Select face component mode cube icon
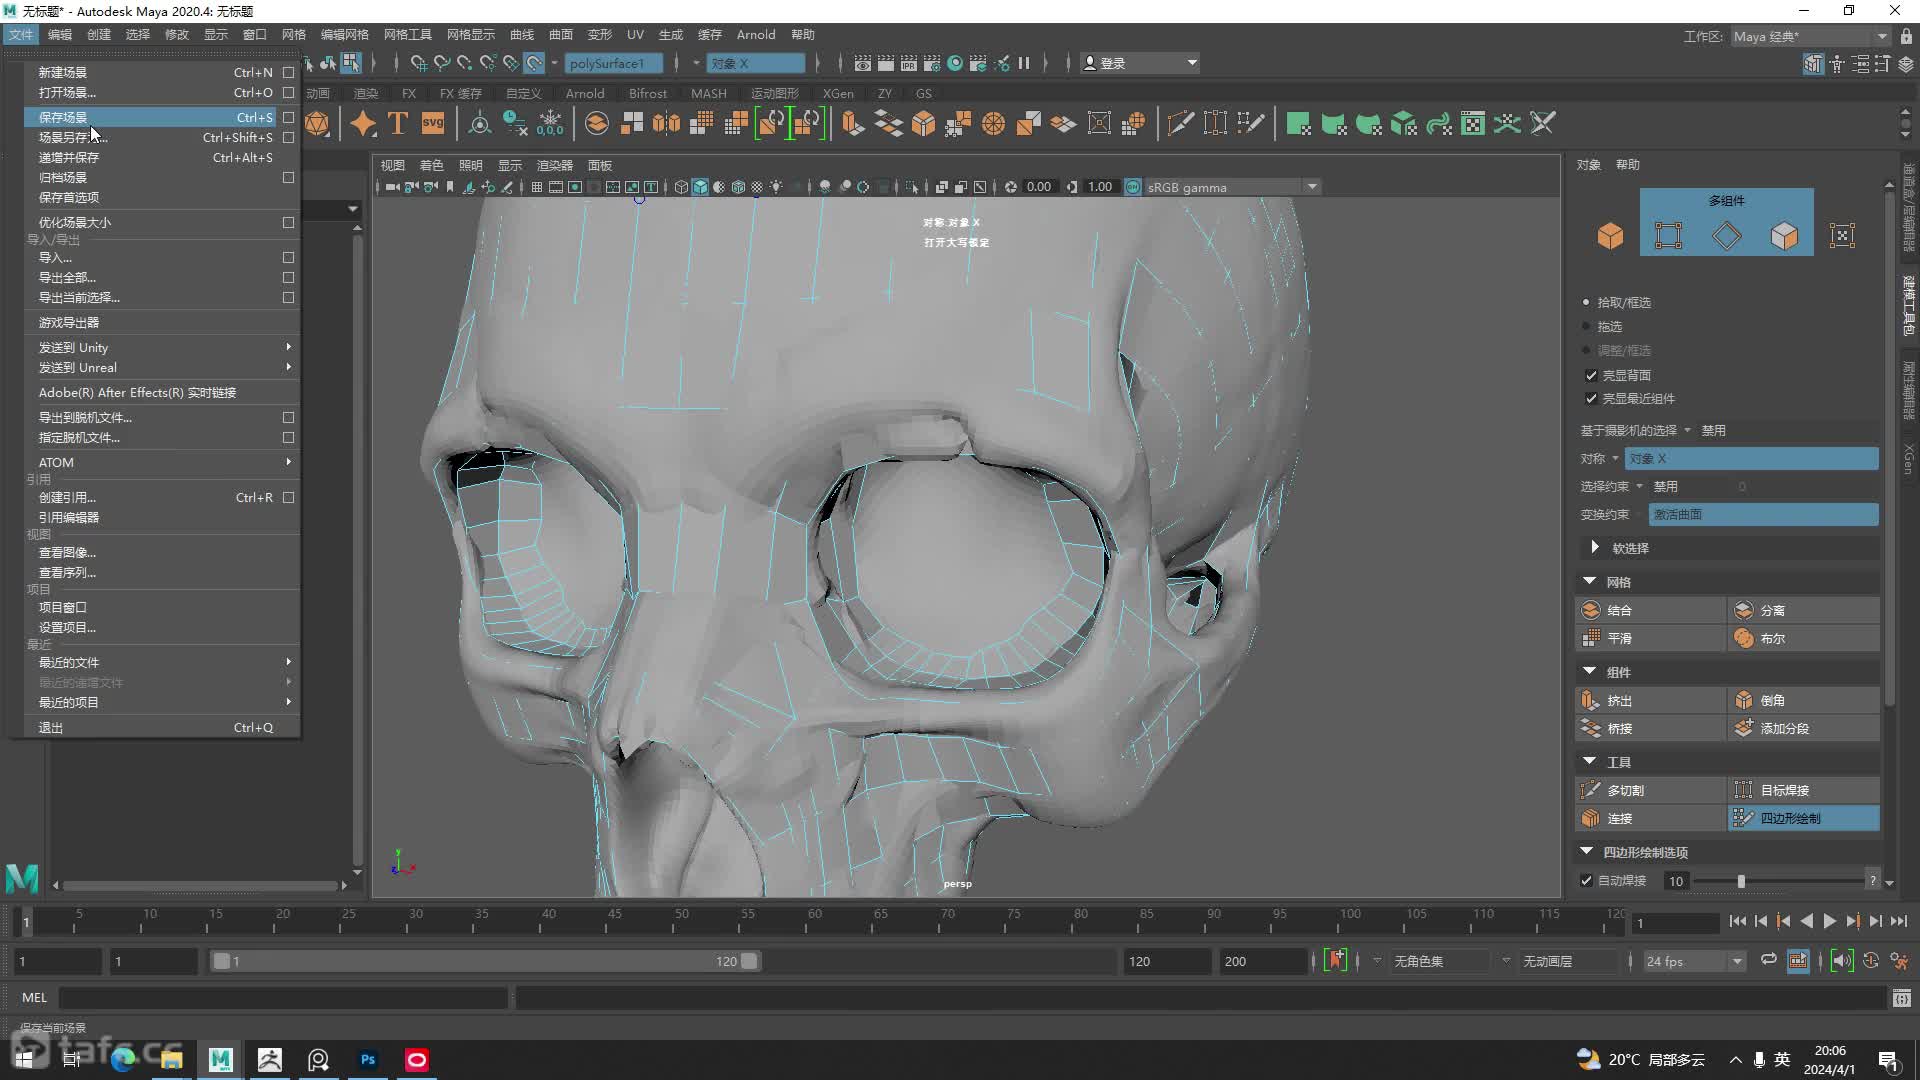Screen dimensions: 1920x1080 pyautogui.click(x=1784, y=236)
